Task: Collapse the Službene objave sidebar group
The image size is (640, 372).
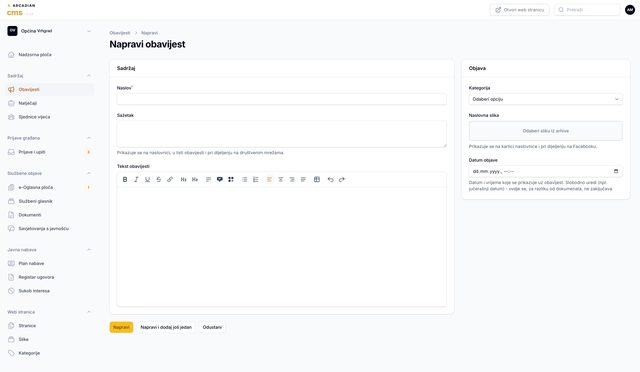Action: 89,173
